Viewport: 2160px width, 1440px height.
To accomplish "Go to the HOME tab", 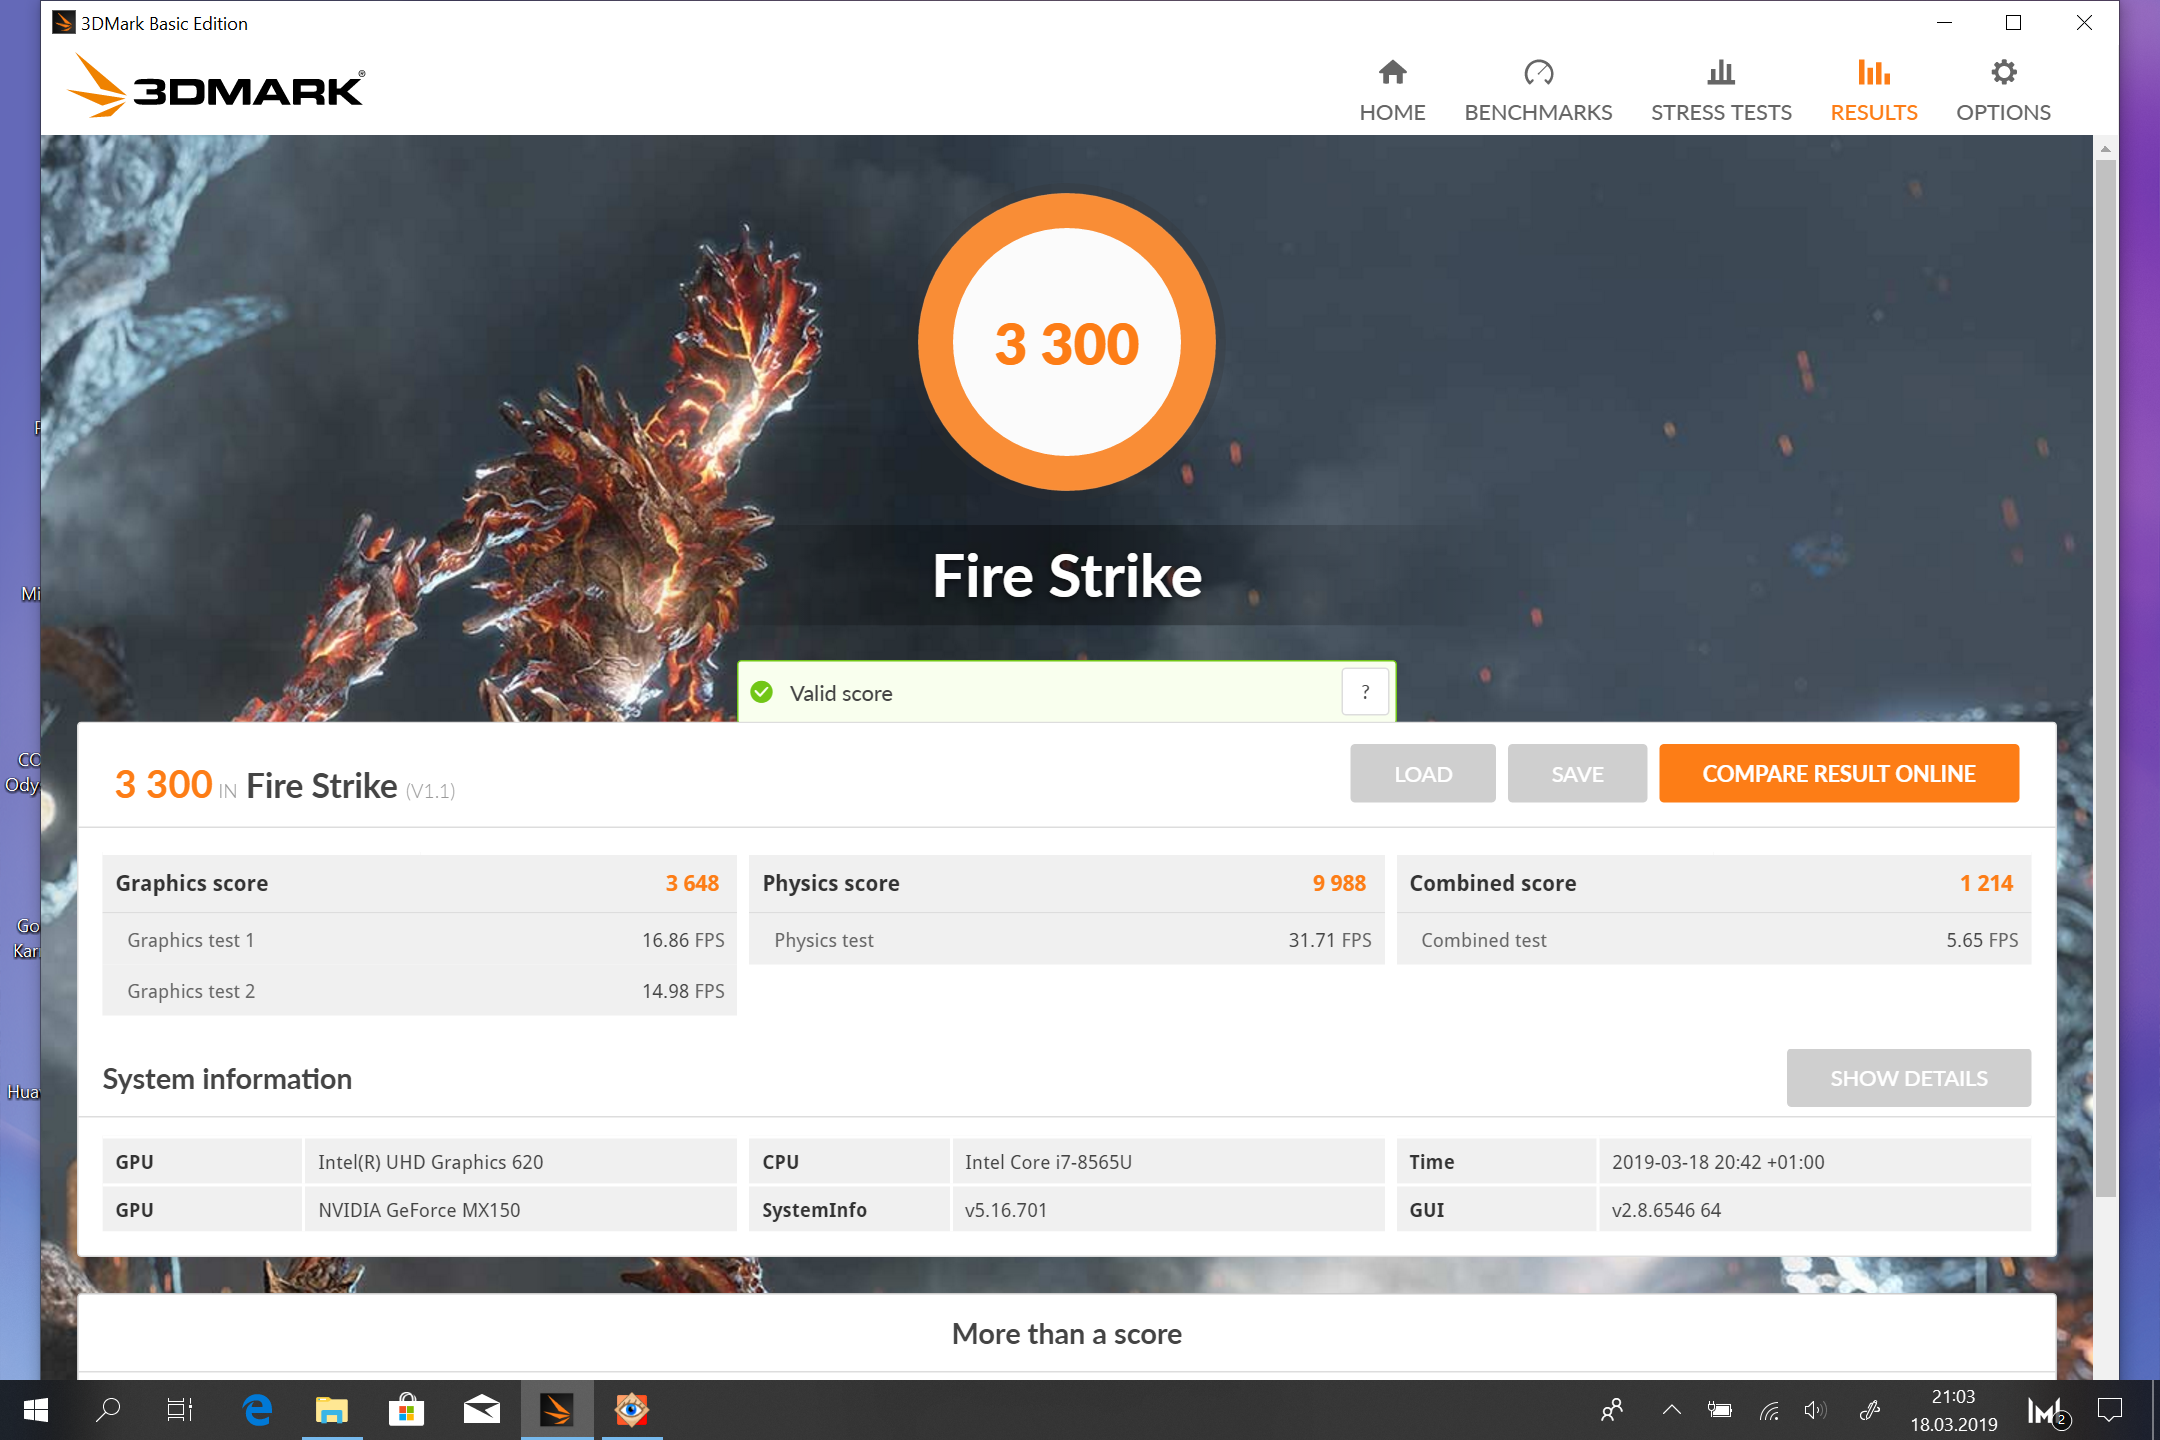I will coord(1392,91).
